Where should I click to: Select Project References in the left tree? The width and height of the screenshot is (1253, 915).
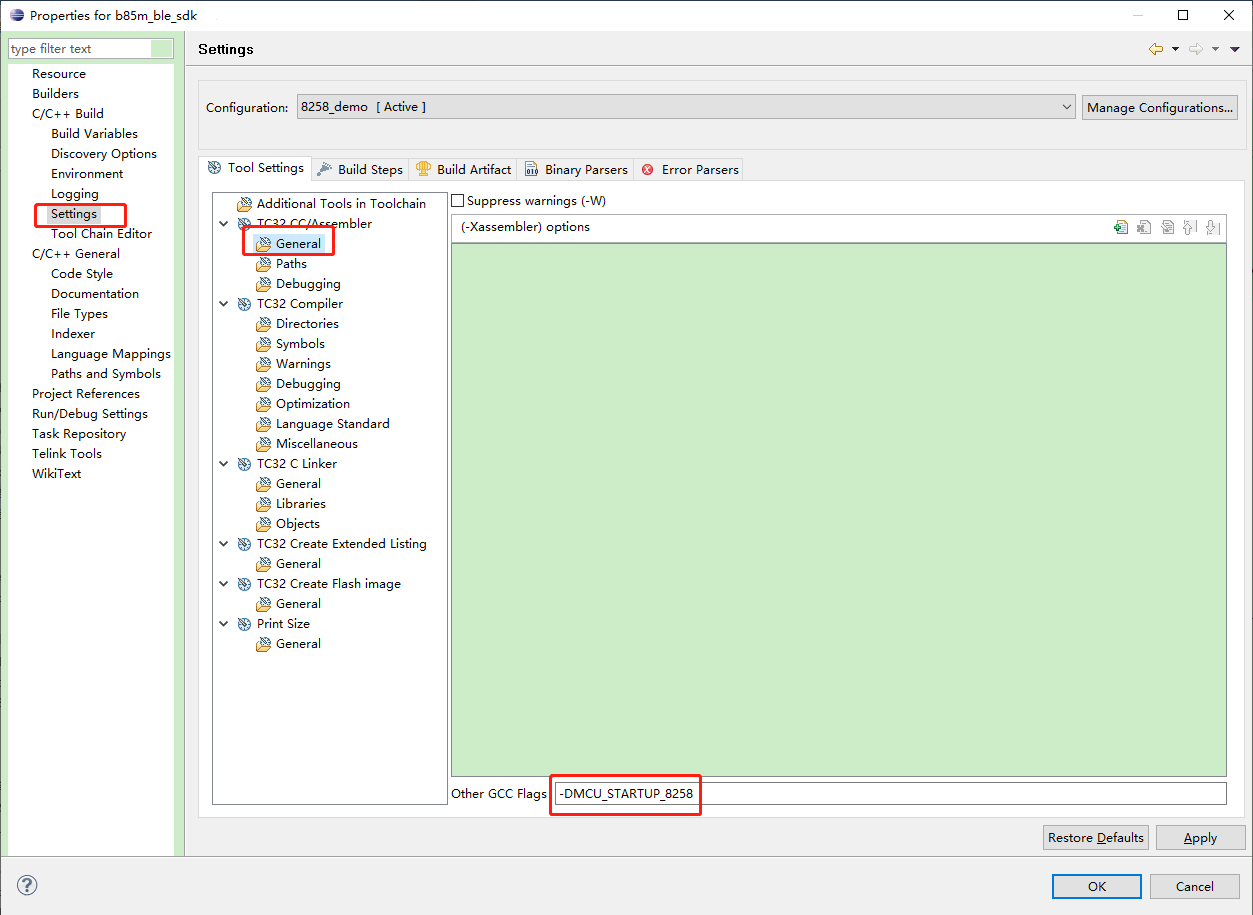coord(86,393)
